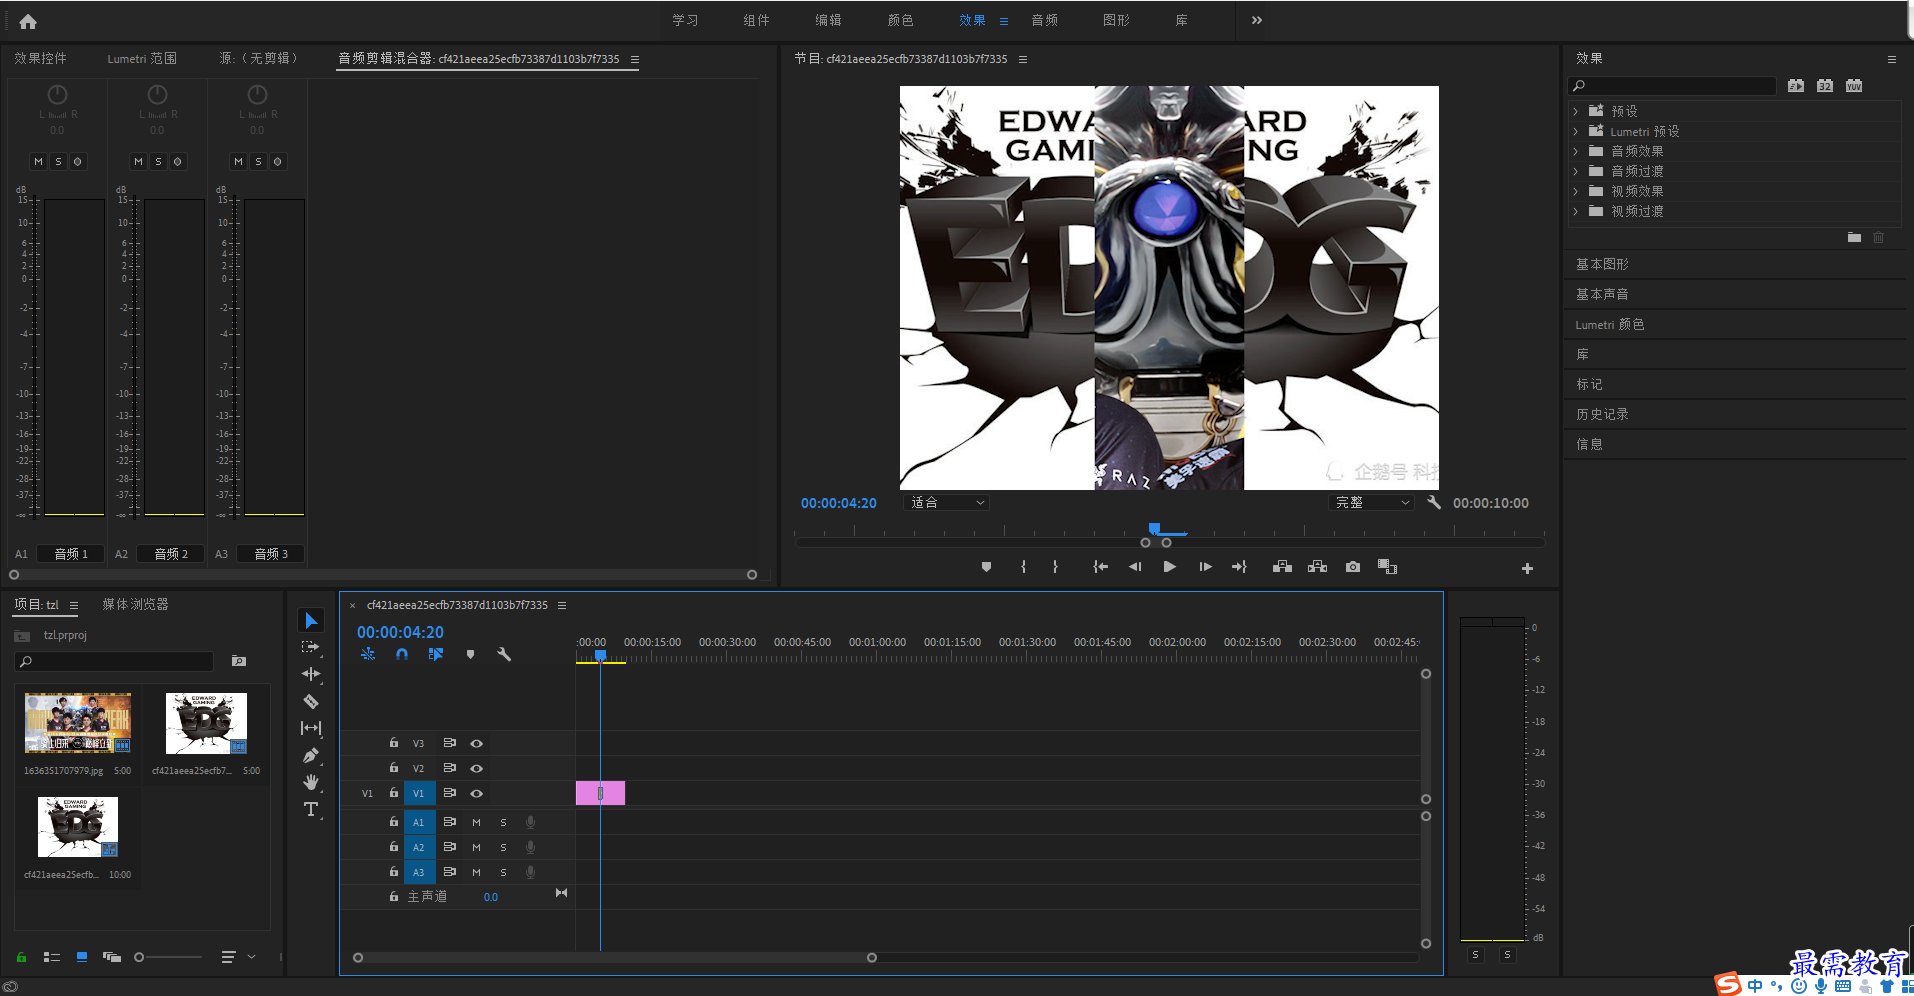The image size is (1914, 996).
Task: Open the 适合 zoom level dropdown
Action: click(x=946, y=502)
